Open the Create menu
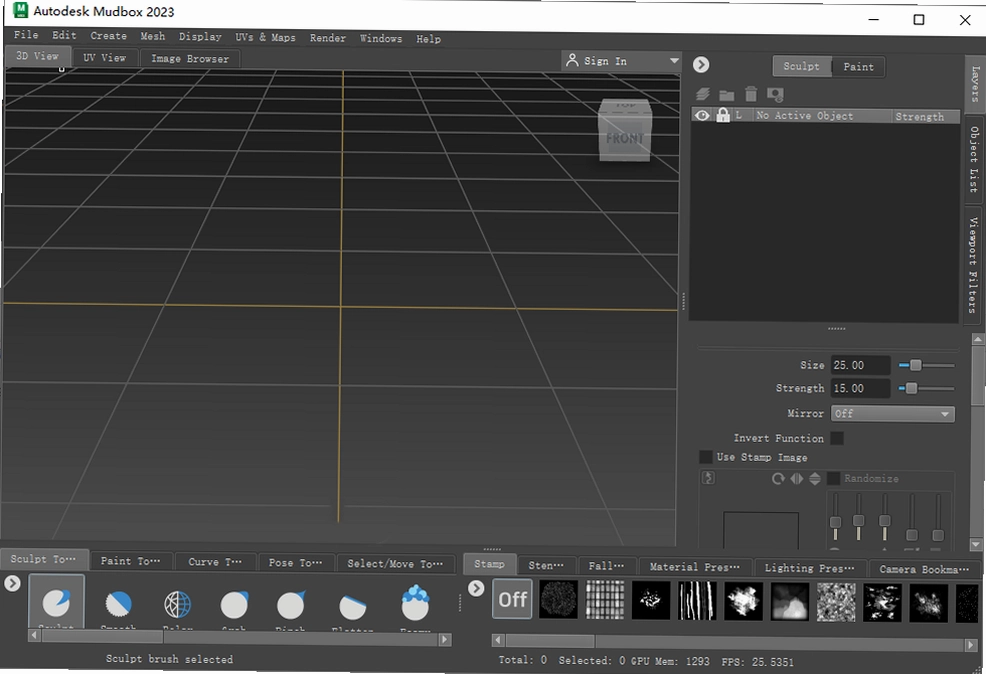The height and width of the screenshot is (674, 986). tap(108, 36)
